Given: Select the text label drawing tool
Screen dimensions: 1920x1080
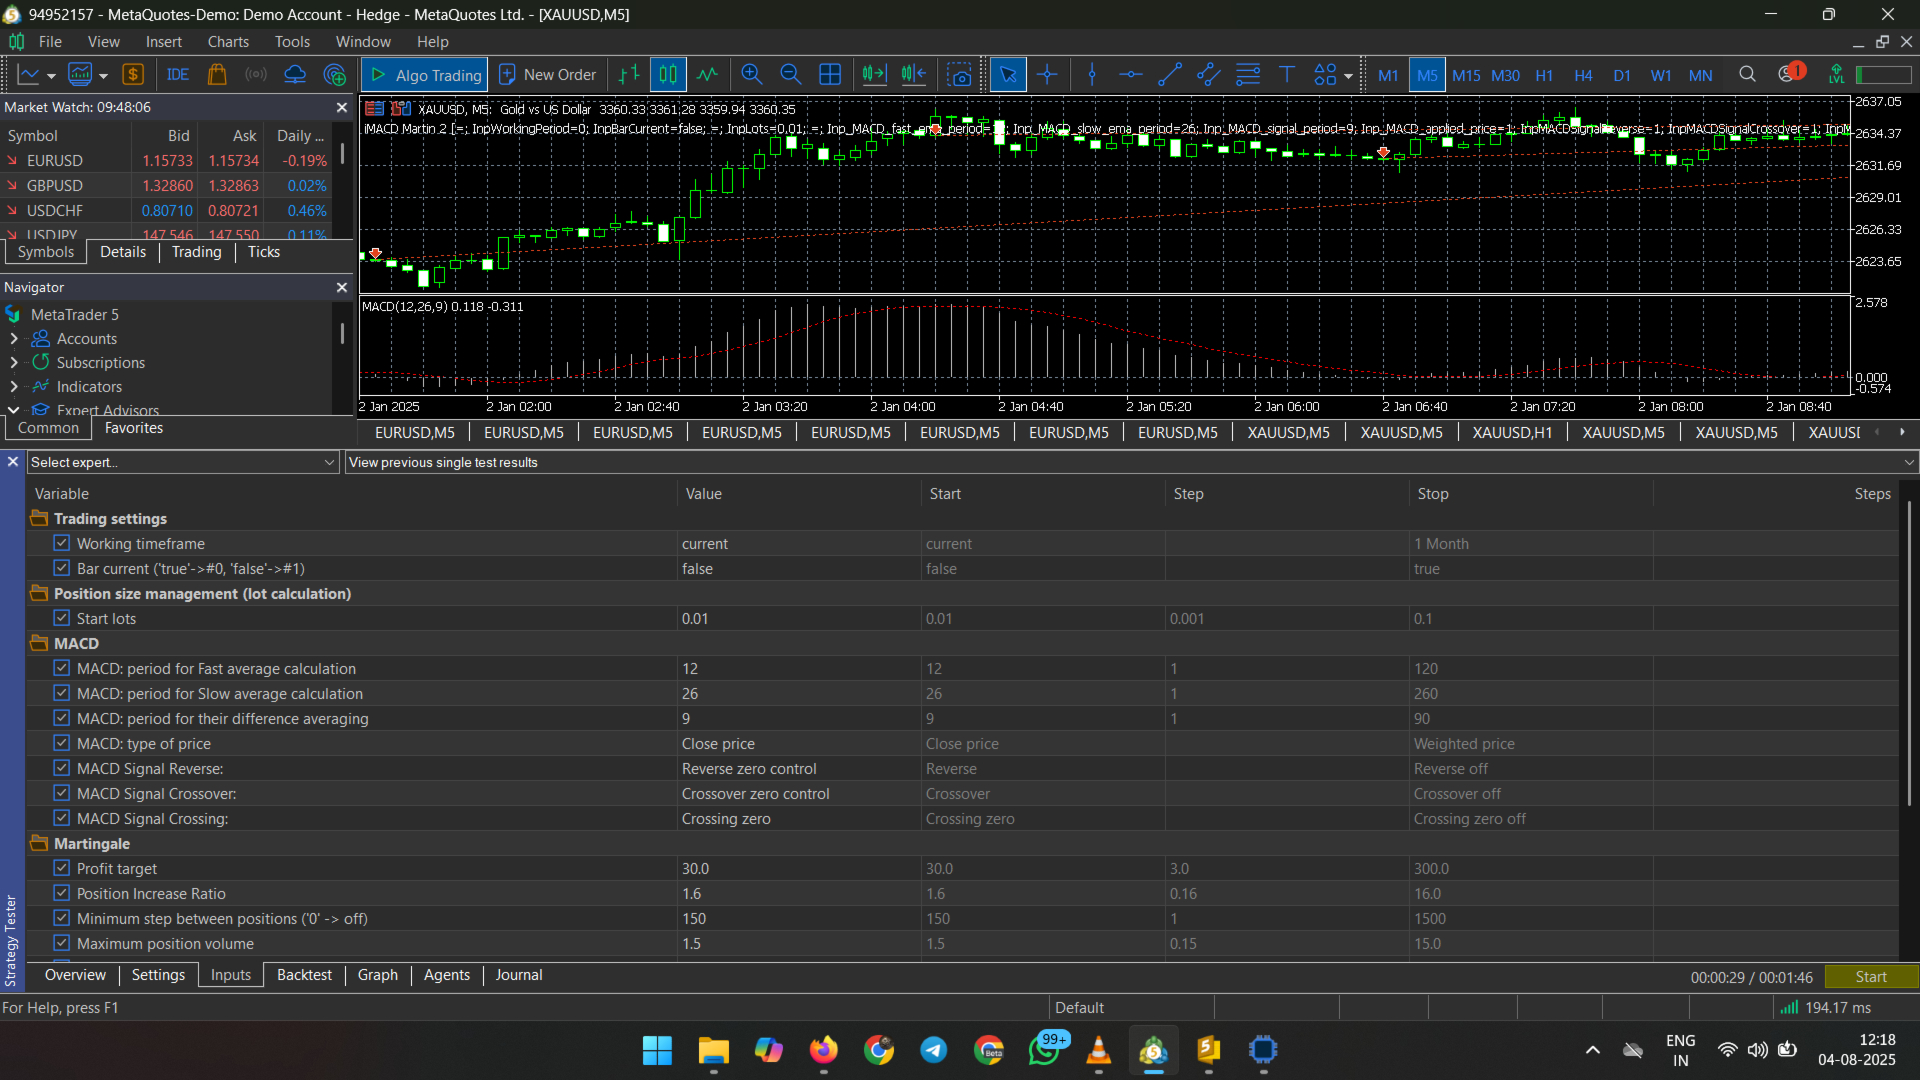Looking at the screenshot, I should tap(1287, 75).
